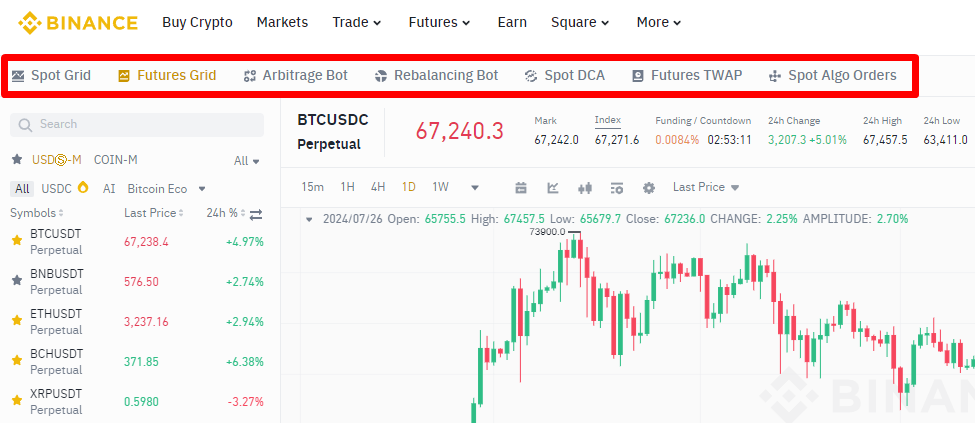Click the swap icon beside 24h %

[x=255, y=213]
